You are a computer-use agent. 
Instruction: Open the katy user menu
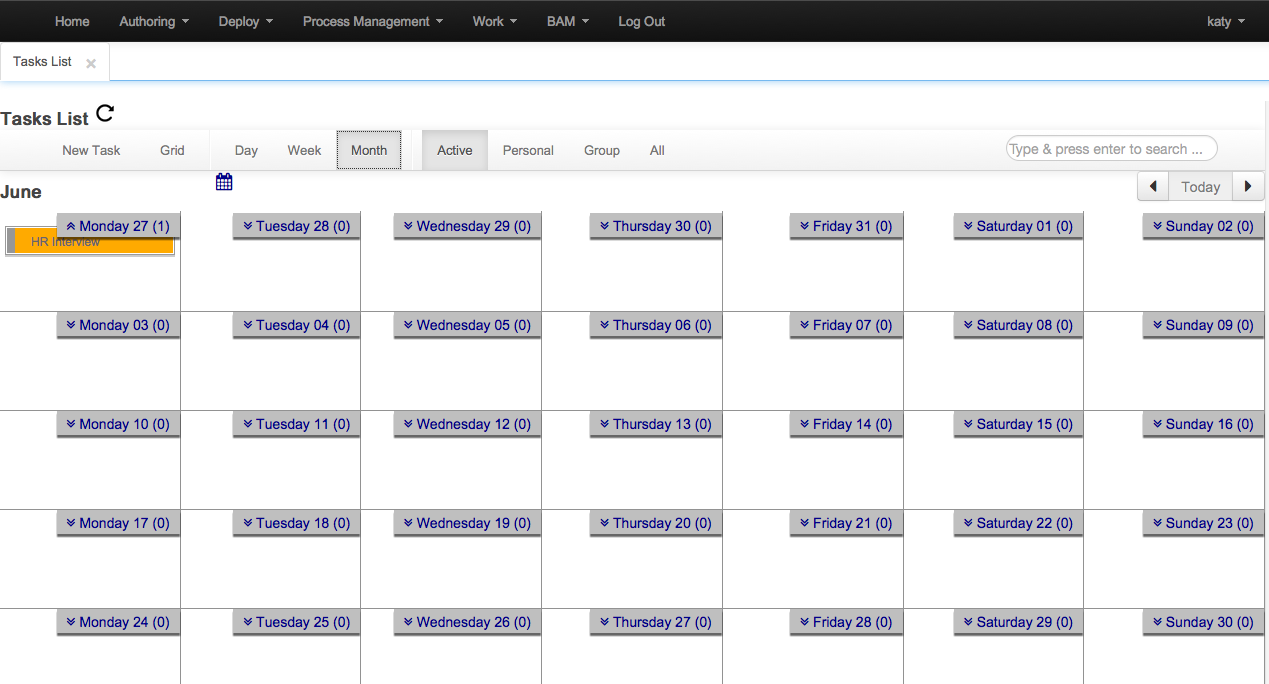click(1225, 21)
